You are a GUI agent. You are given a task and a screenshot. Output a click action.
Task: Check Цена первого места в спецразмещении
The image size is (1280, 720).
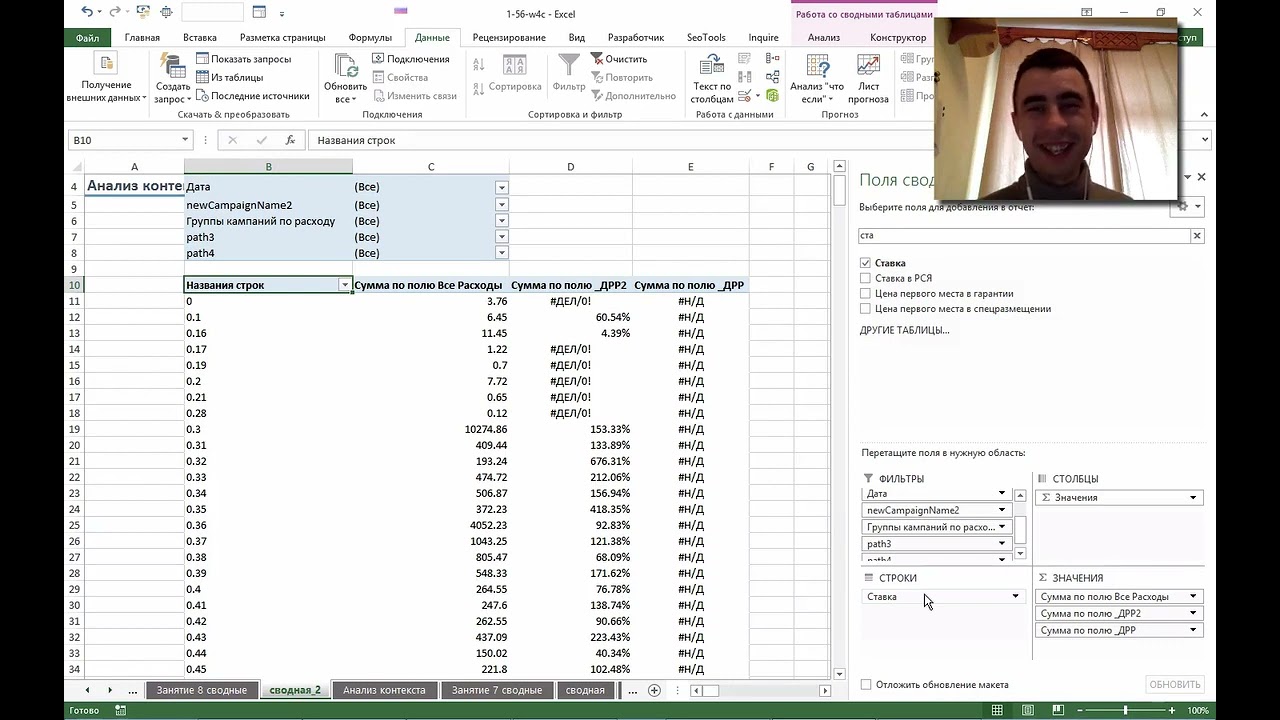coord(865,308)
